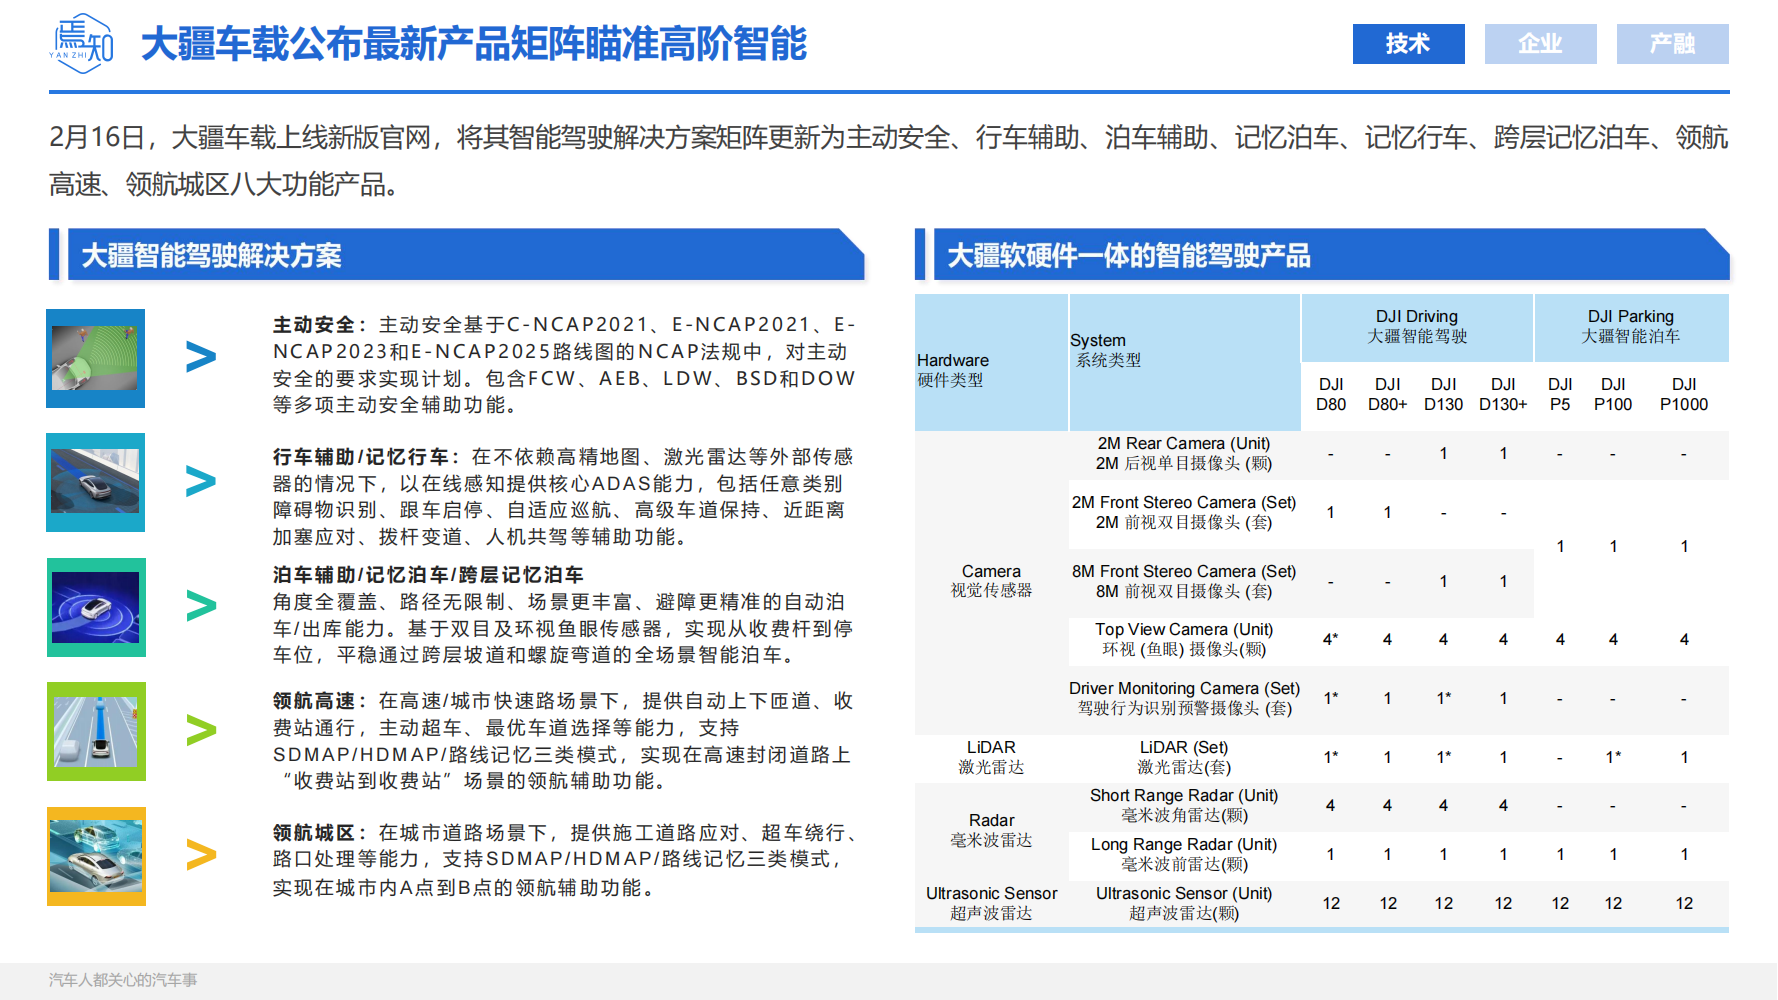Select the DJI P100 column header

[1613, 394]
